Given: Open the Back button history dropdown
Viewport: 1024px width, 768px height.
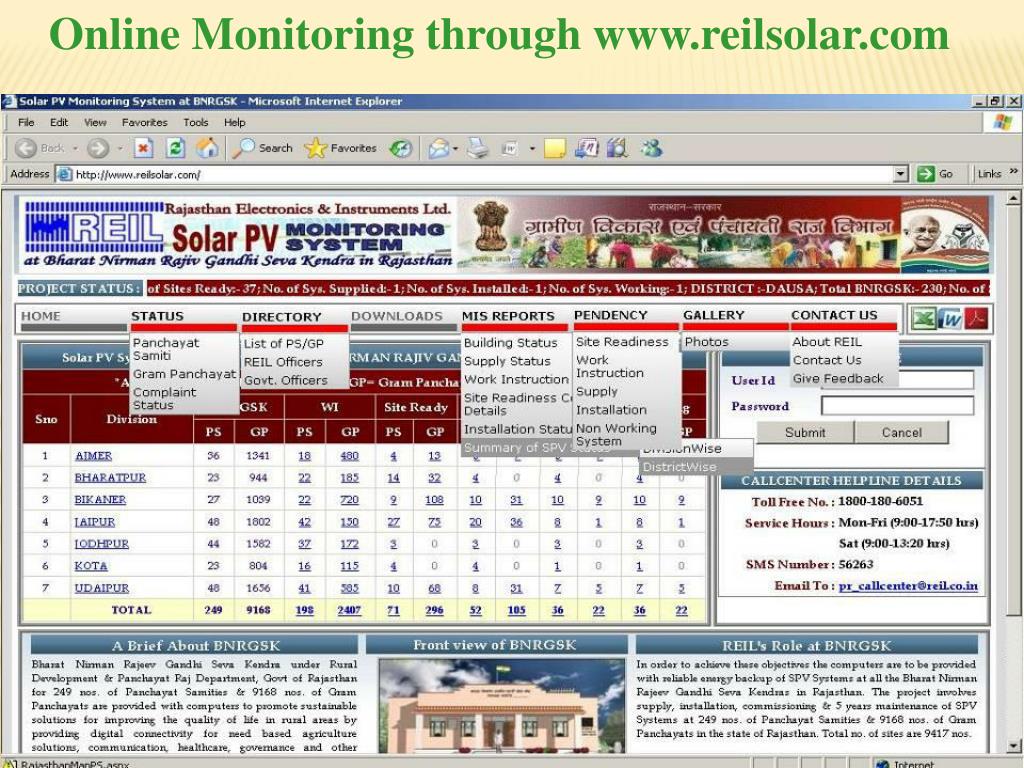Looking at the screenshot, I should pyautogui.click(x=75, y=149).
